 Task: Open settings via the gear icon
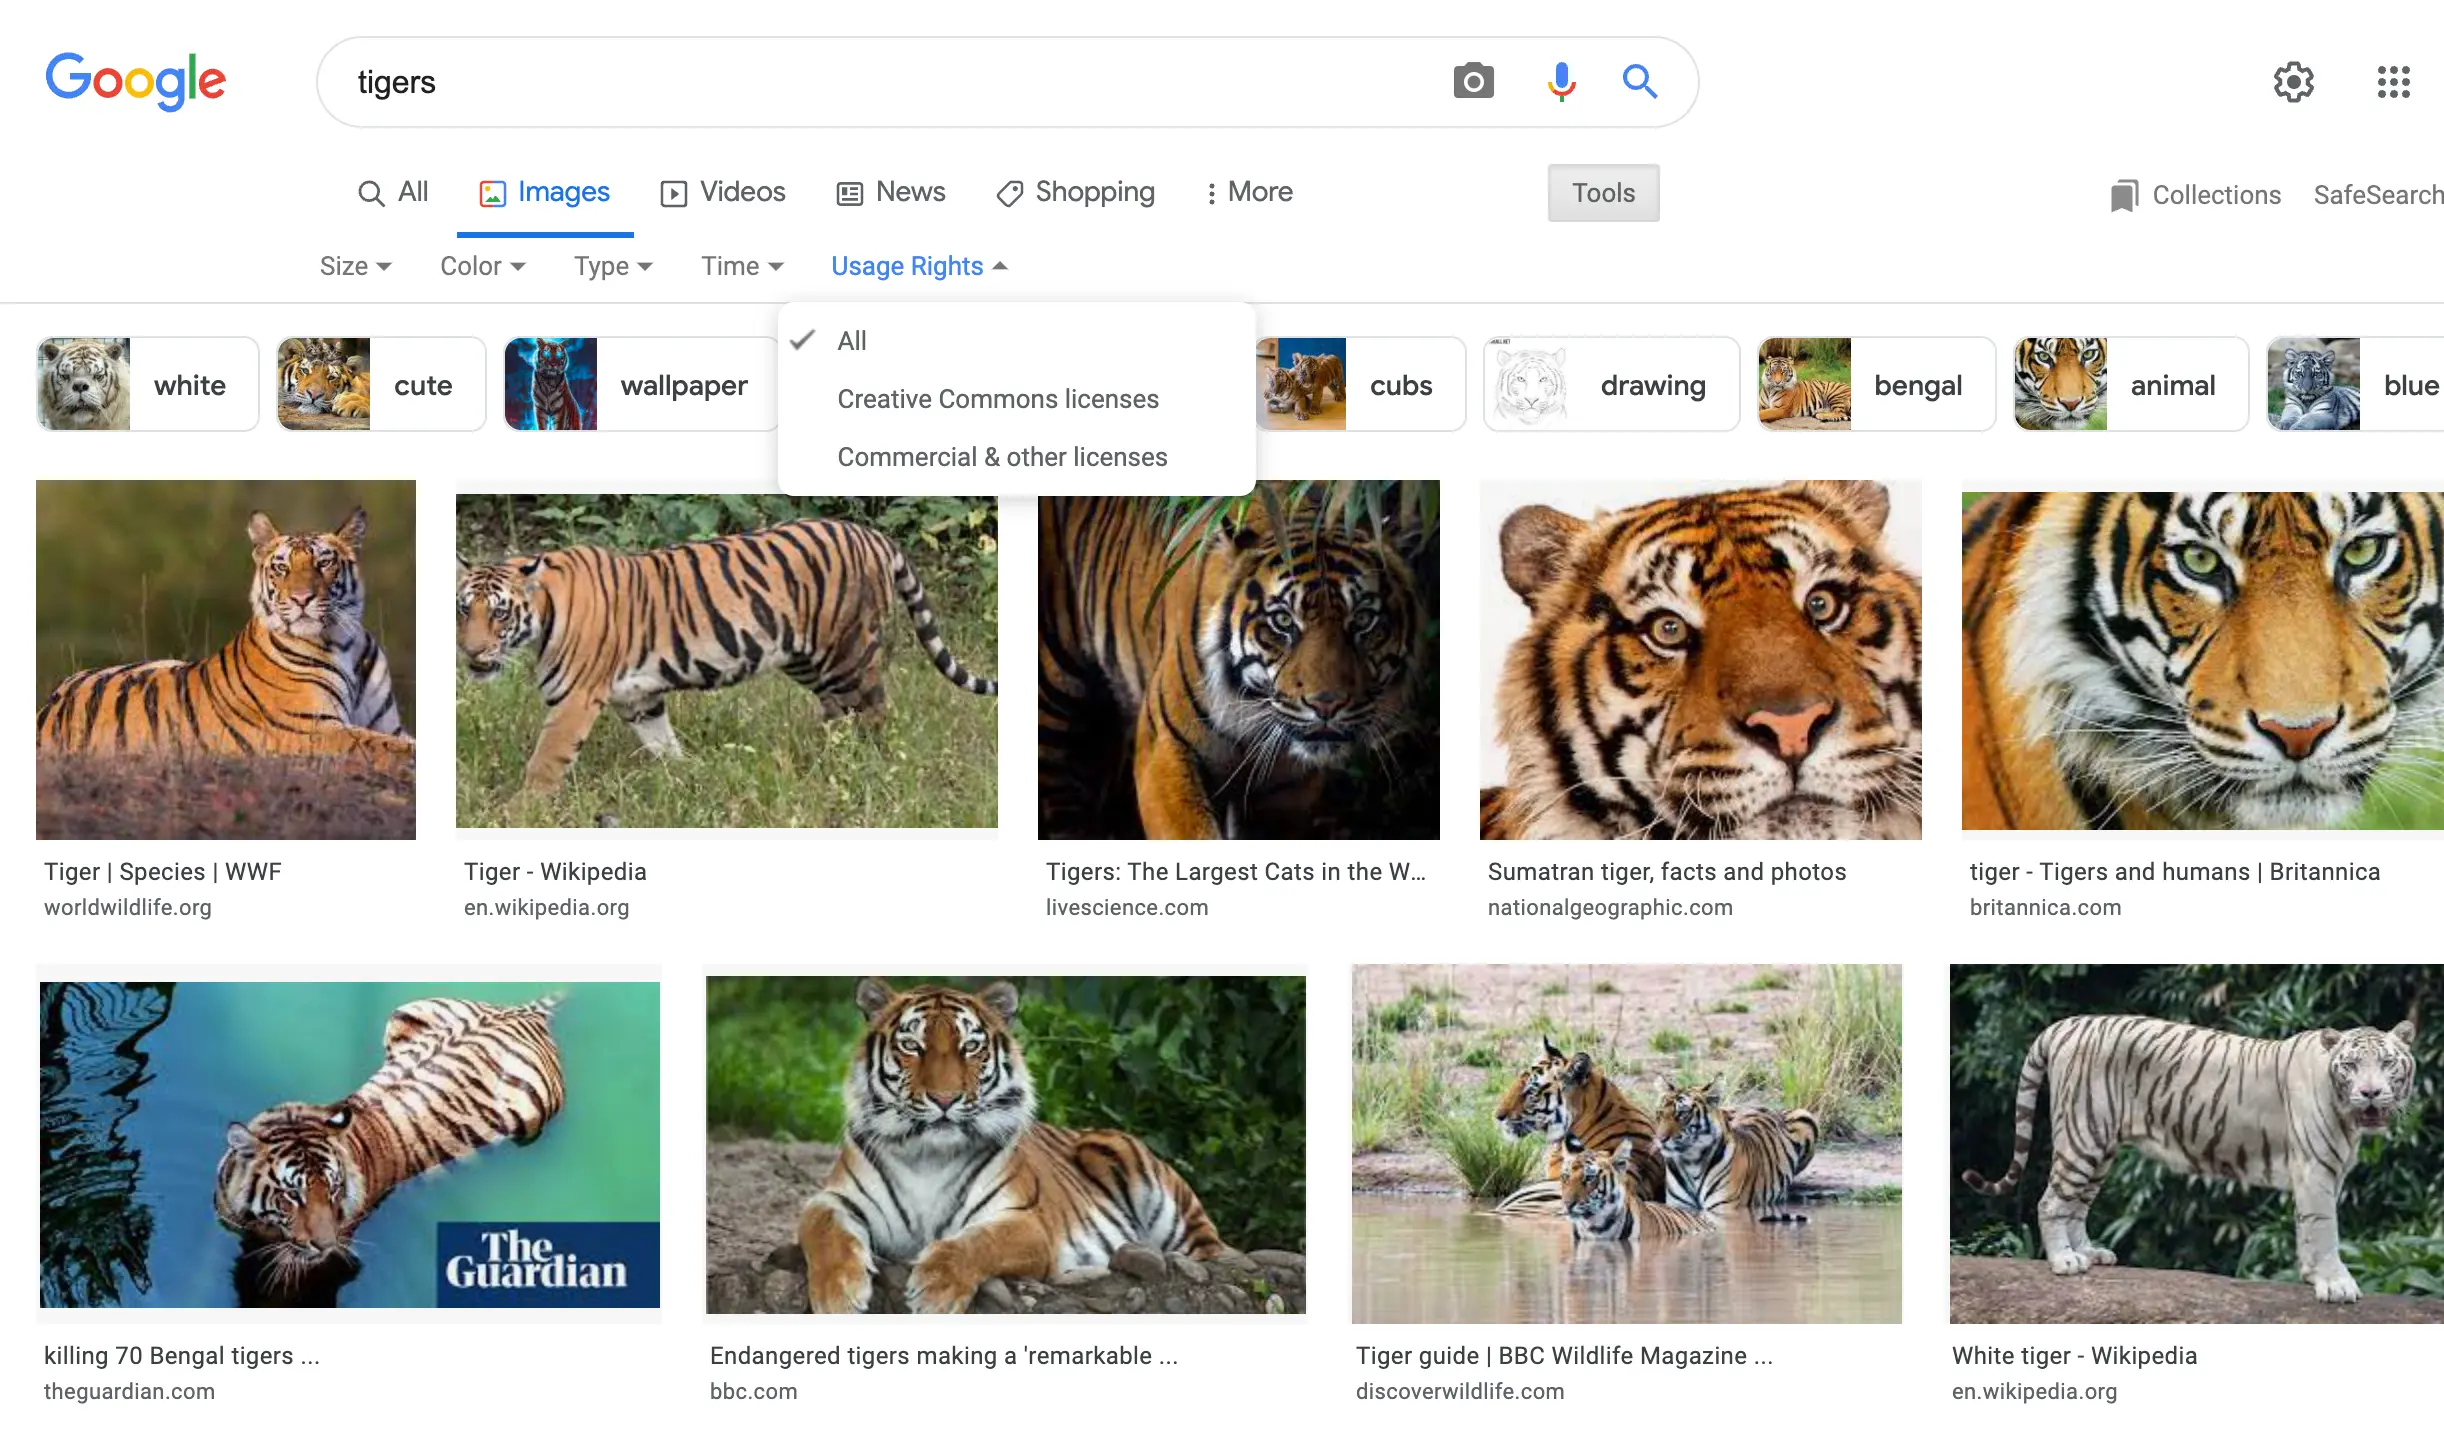(2293, 82)
